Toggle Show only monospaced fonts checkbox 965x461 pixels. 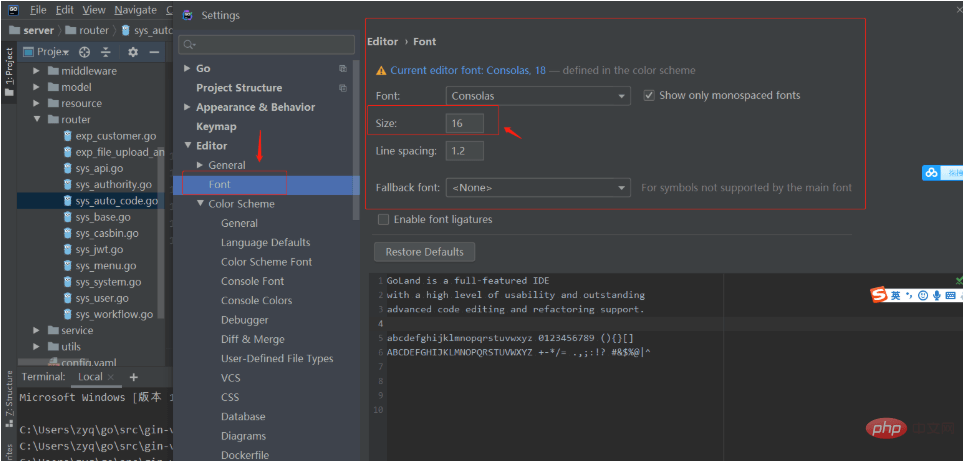pos(649,95)
